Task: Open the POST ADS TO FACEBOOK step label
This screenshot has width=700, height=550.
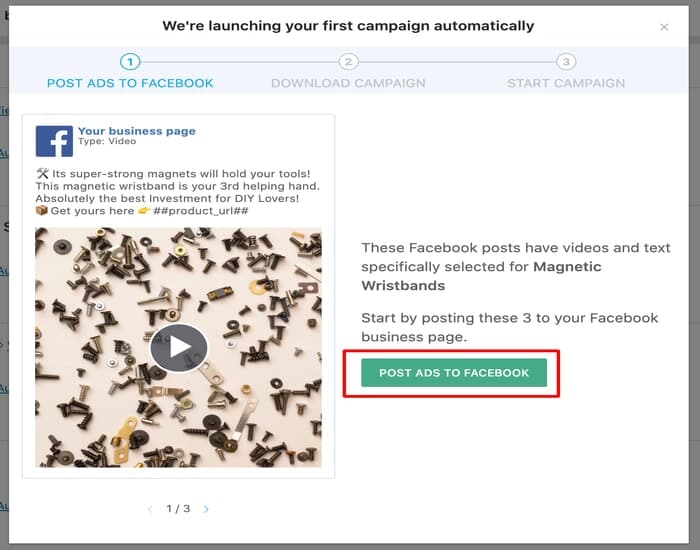Action: [130, 83]
